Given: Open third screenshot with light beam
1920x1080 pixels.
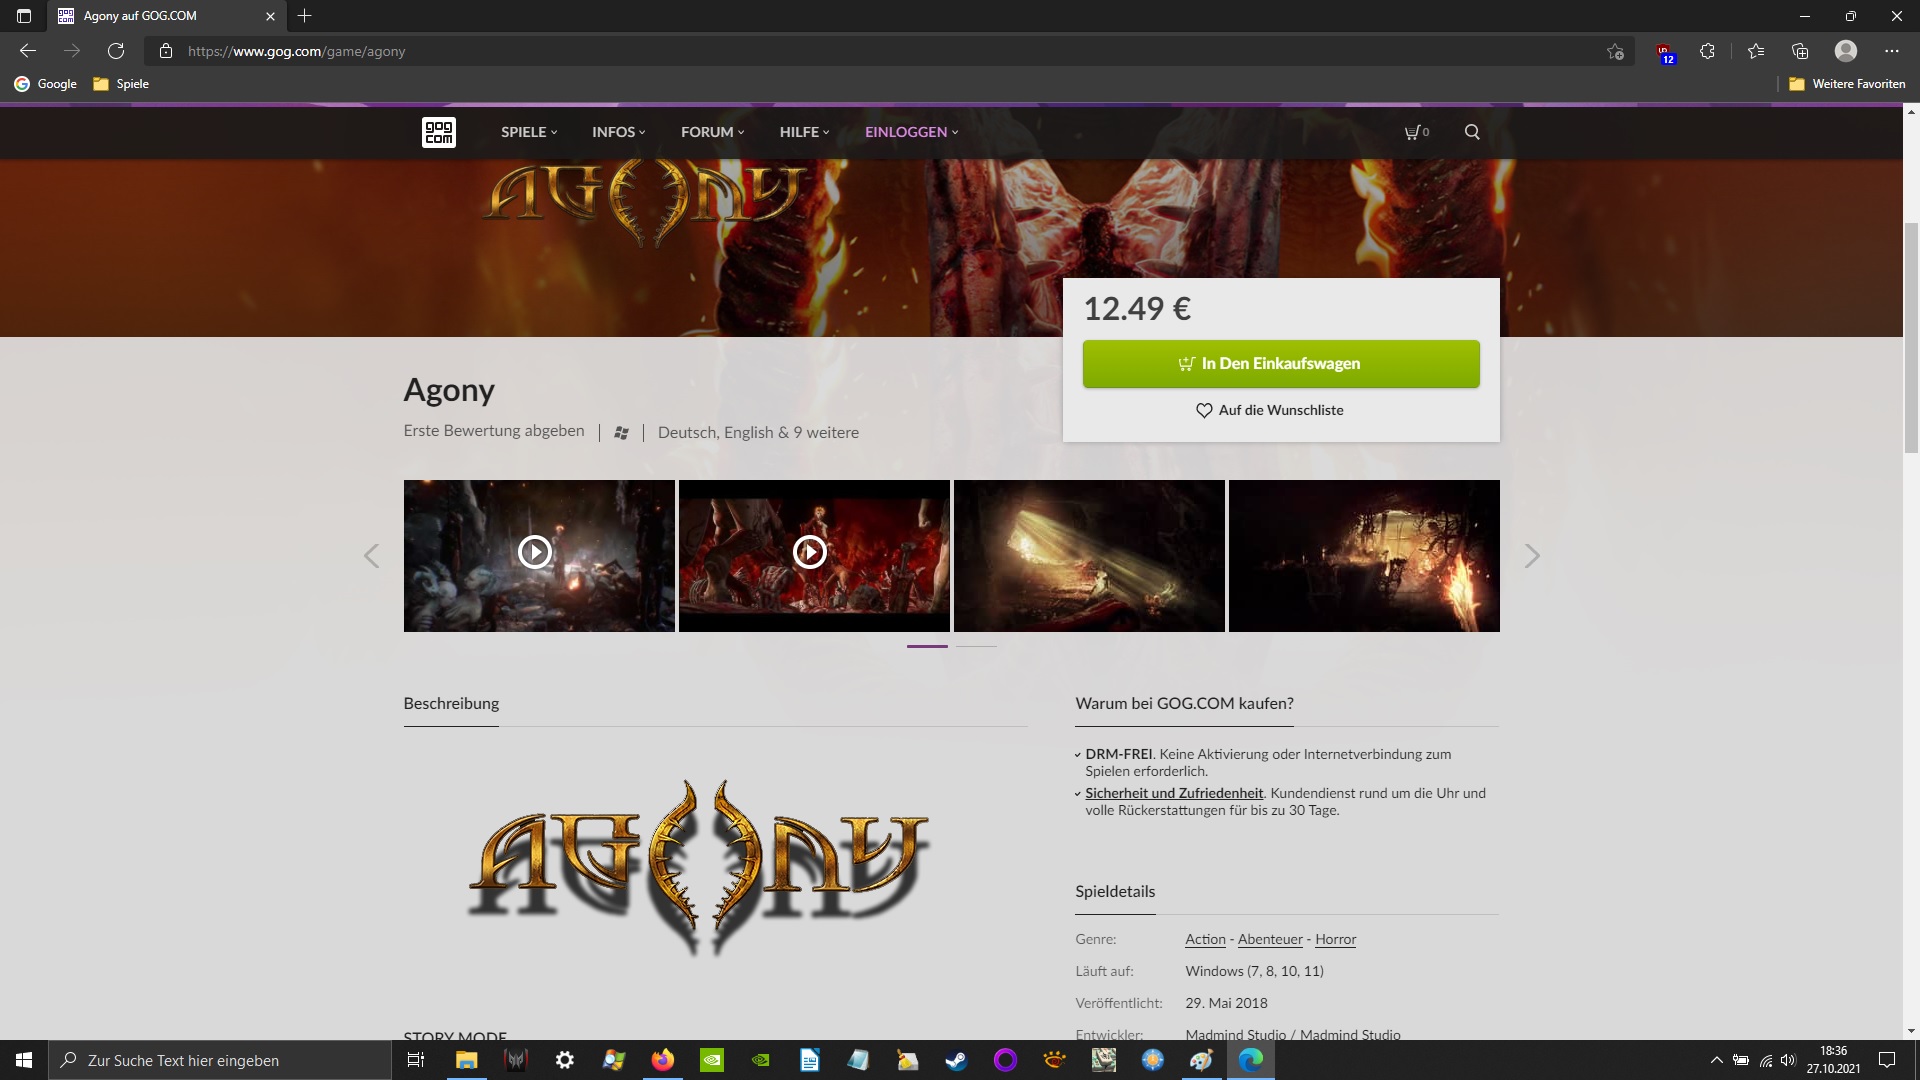Looking at the screenshot, I should (1089, 556).
